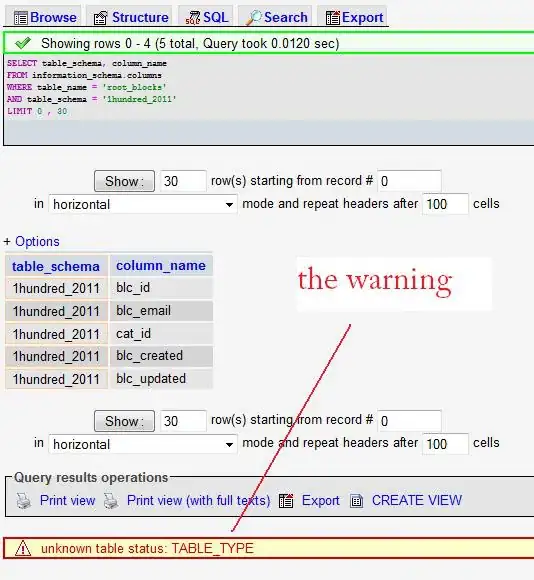
Task: Click the lower starting record number field
Action: (x=409, y=421)
